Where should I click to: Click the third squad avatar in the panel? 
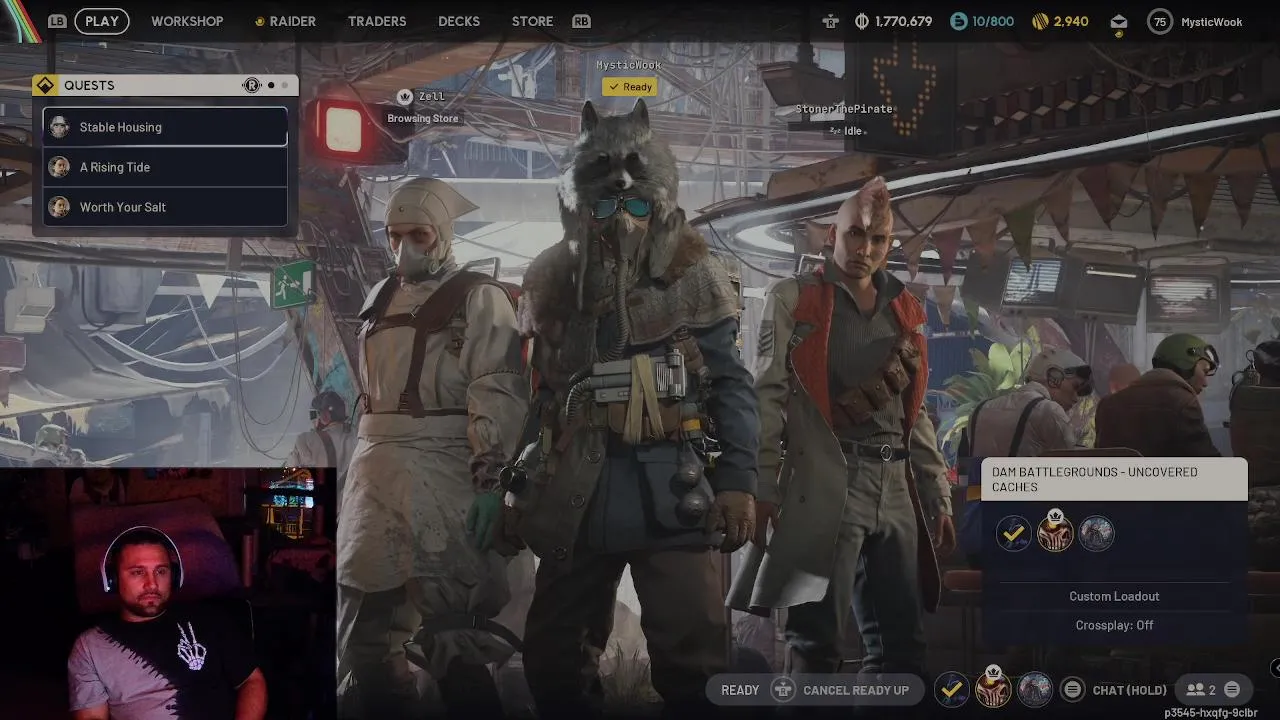(1096, 534)
